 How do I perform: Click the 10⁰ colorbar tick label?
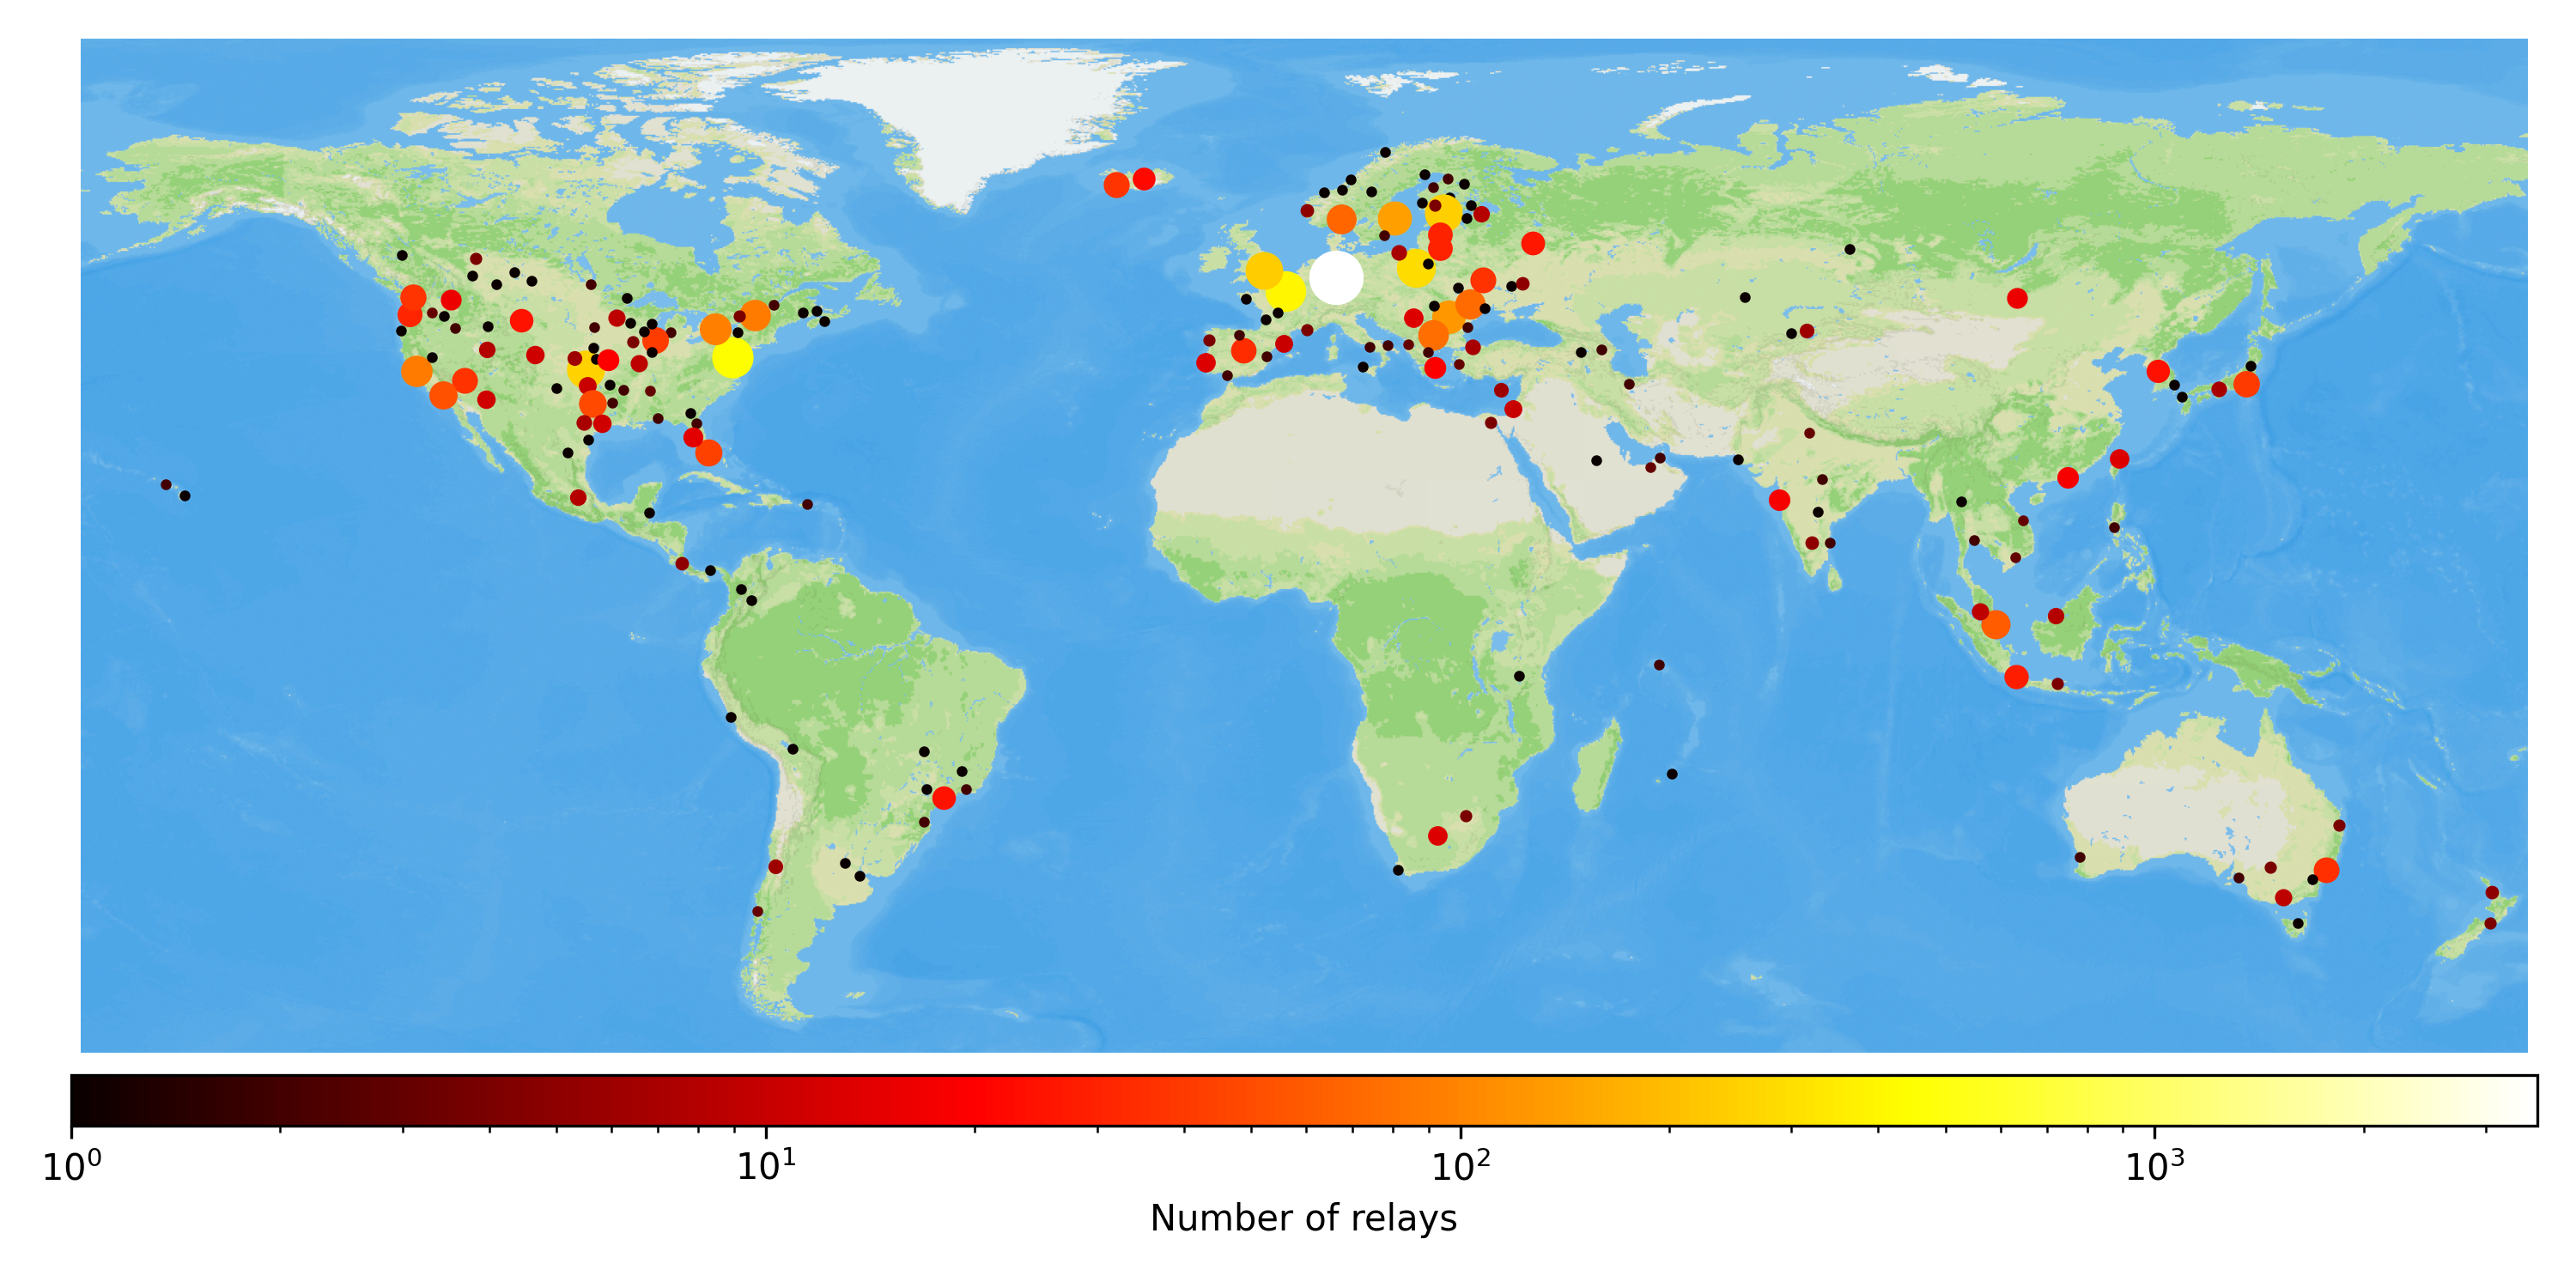pos(72,1164)
